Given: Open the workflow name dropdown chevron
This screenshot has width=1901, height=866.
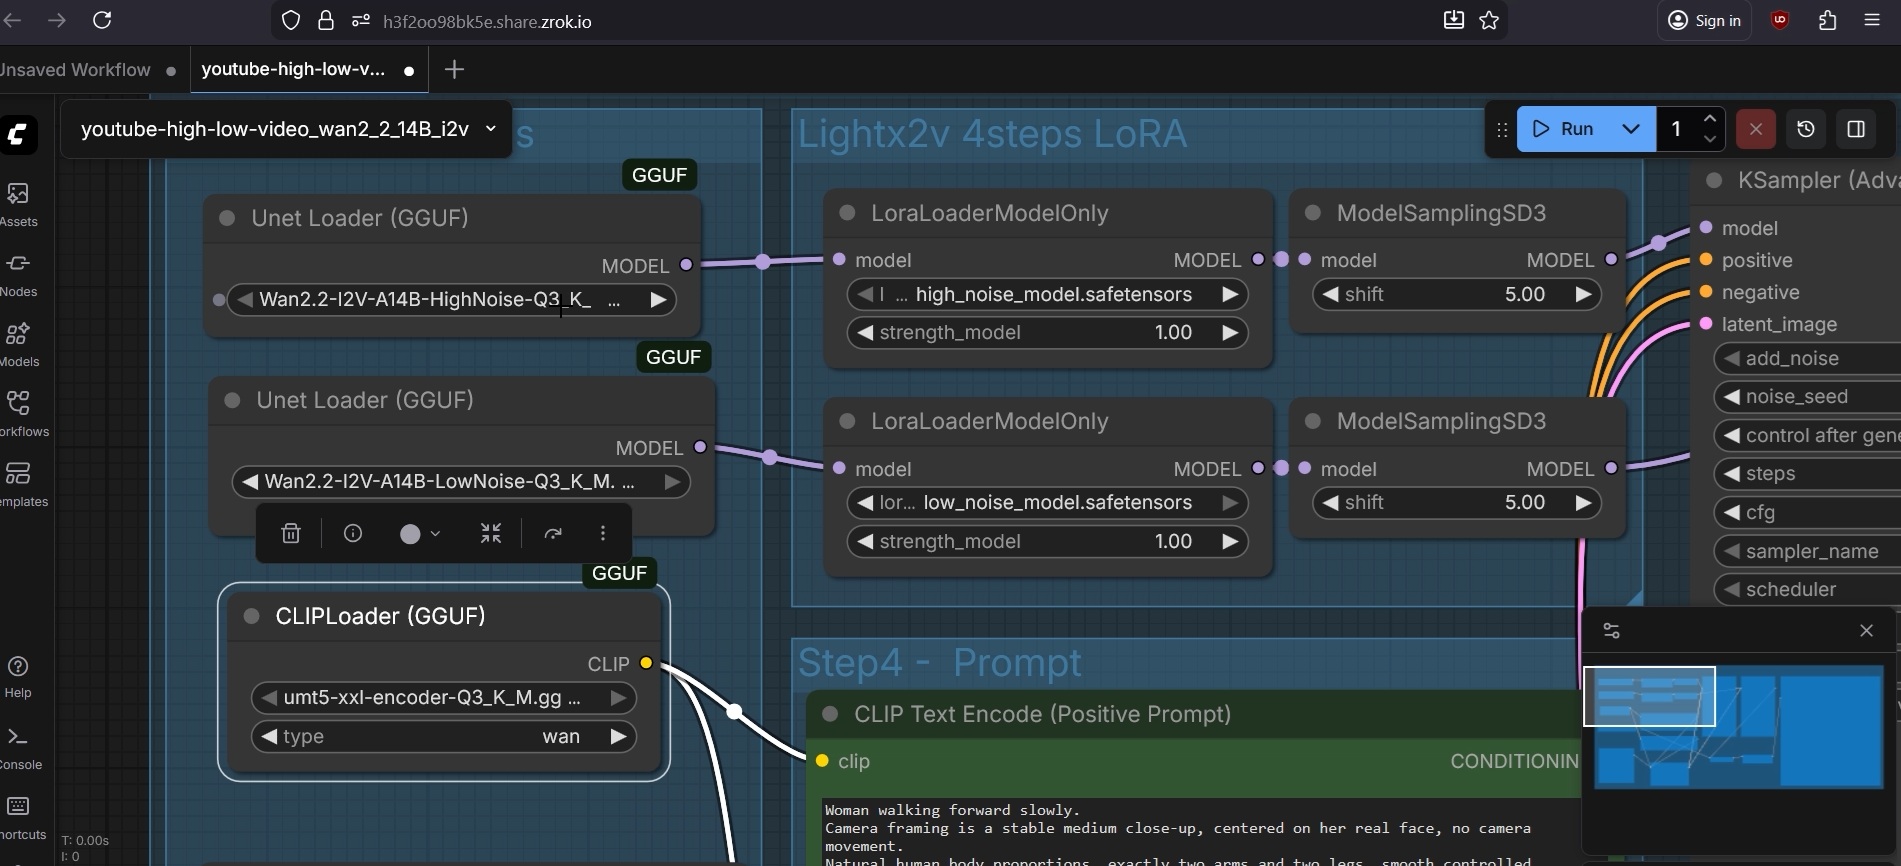Looking at the screenshot, I should [491, 129].
